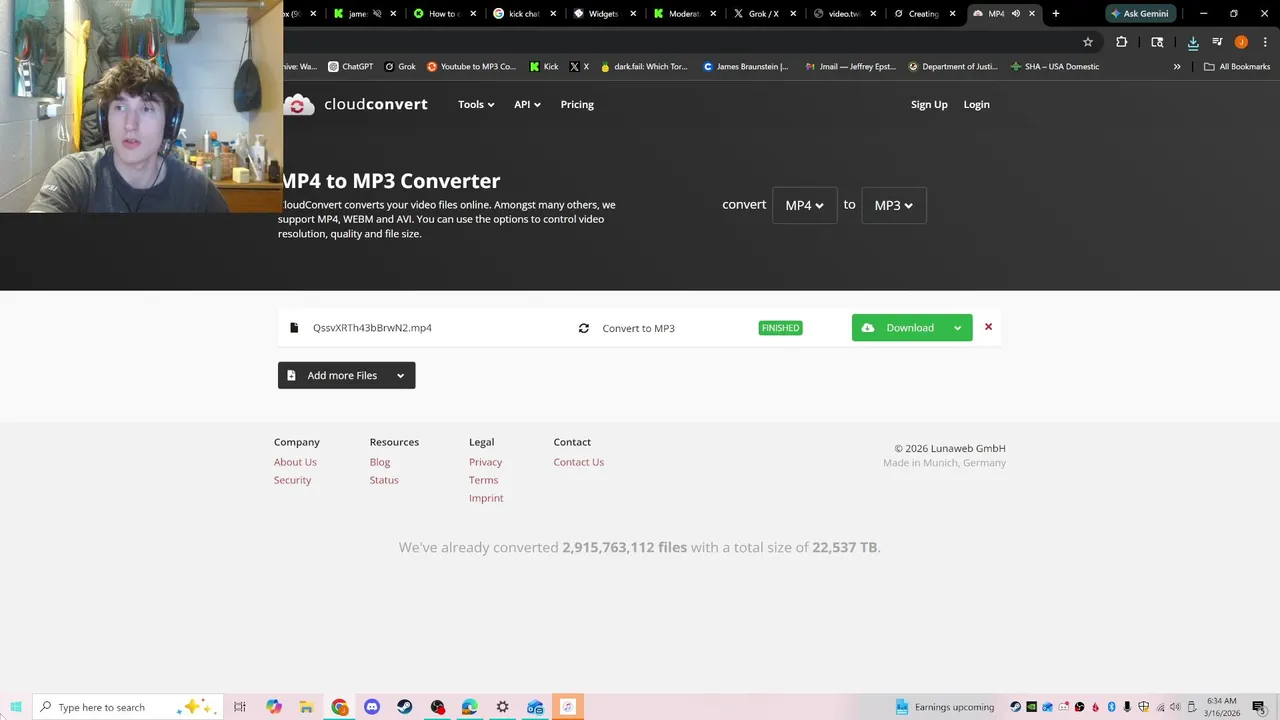Go to the Pricing page

tap(577, 104)
